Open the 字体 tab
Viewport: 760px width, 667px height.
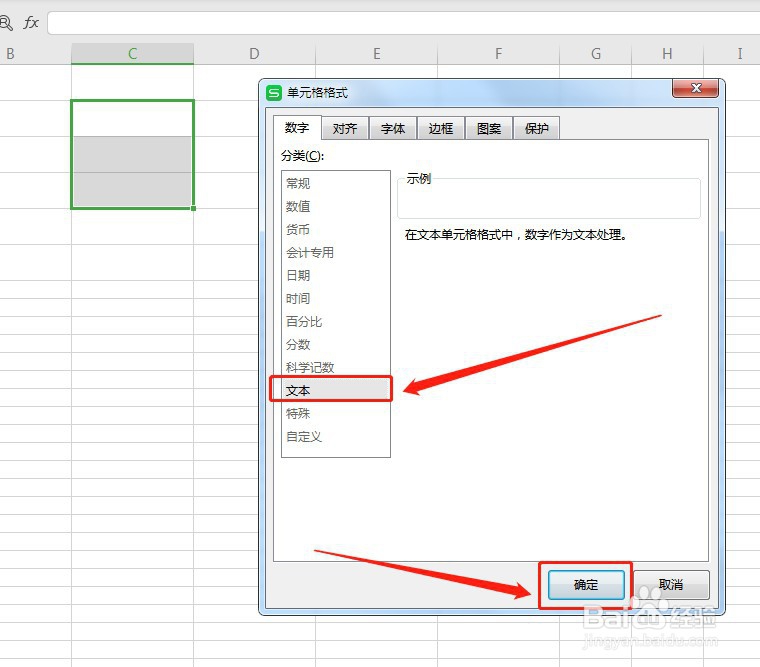point(393,128)
